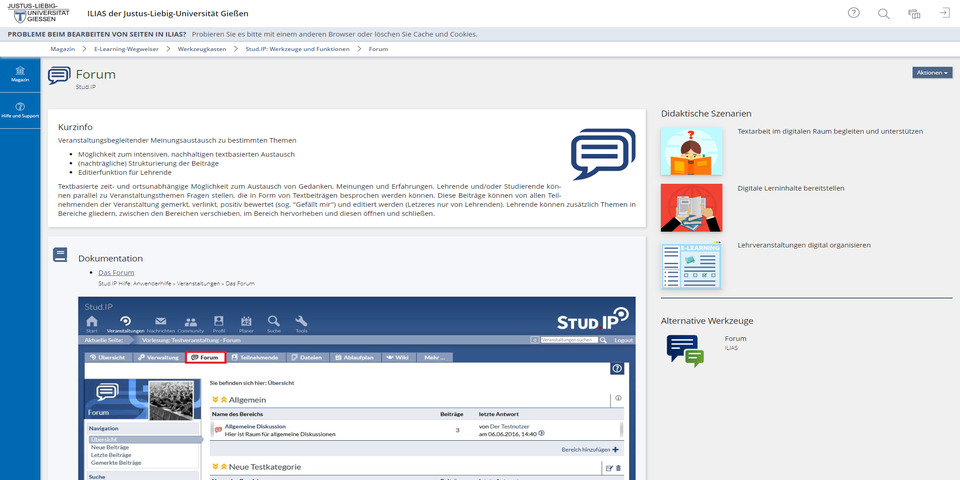Open the Das Forum documentation link
960x480 pixels.
[116, 272]
